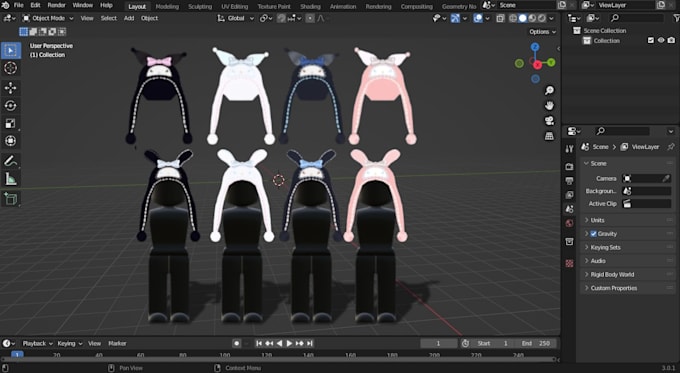Switch to wireframe viewport shading
Viewport: 680px width, 373px height.
pyautogui.click(x=513, y=18)
